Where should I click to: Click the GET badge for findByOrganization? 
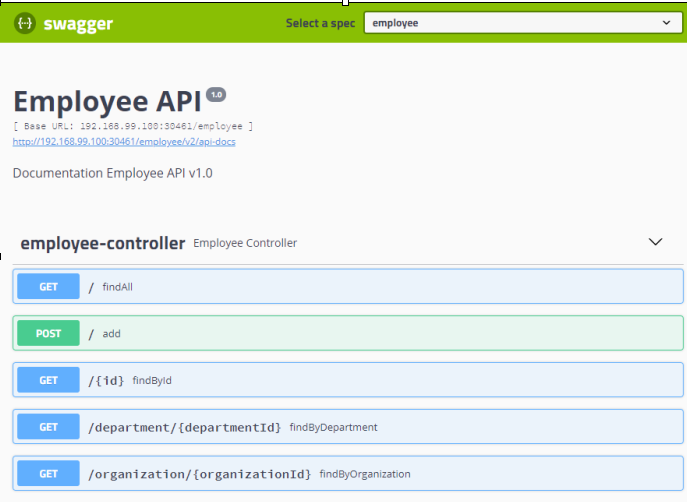click(49, 474)
